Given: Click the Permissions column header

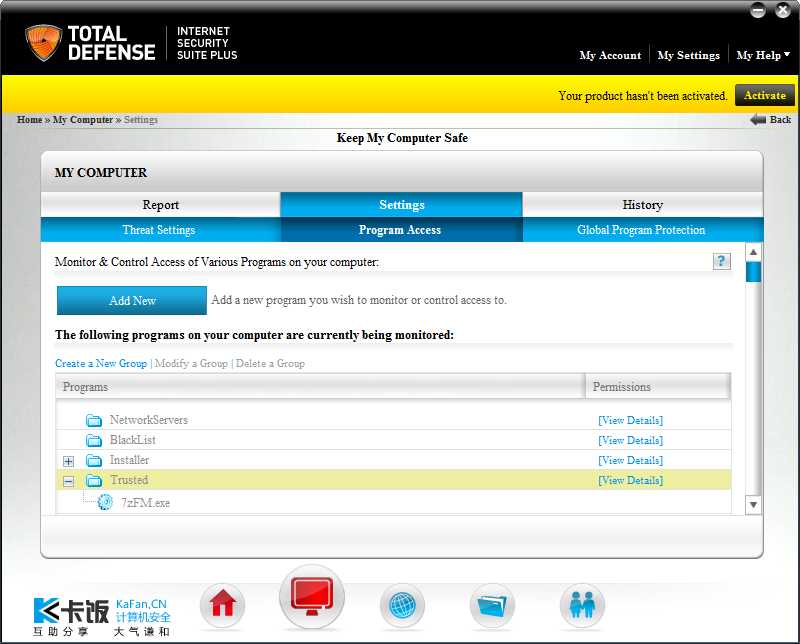Looking at the screenshot, I should [x=658, y=386].
